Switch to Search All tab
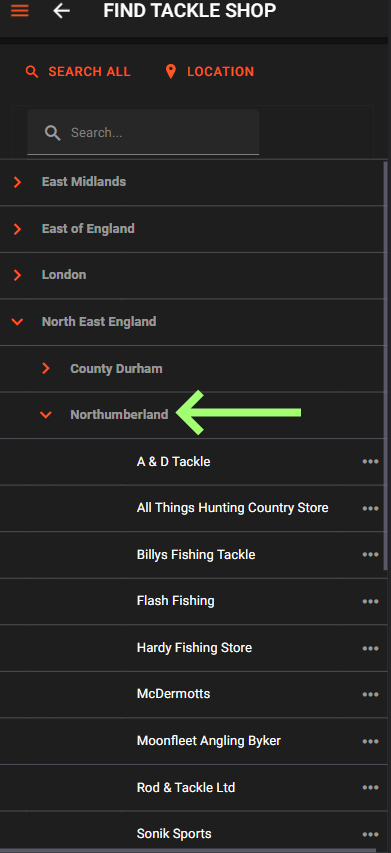Image resolution: width=391 pixels, height=853 pixels. [x=78, y=71]
